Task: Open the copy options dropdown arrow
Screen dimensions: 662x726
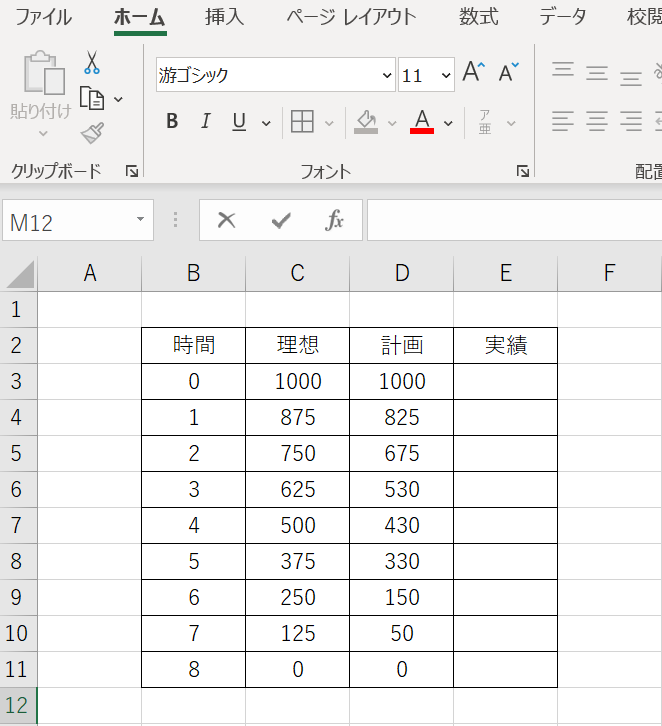Action: pos(119,99)
